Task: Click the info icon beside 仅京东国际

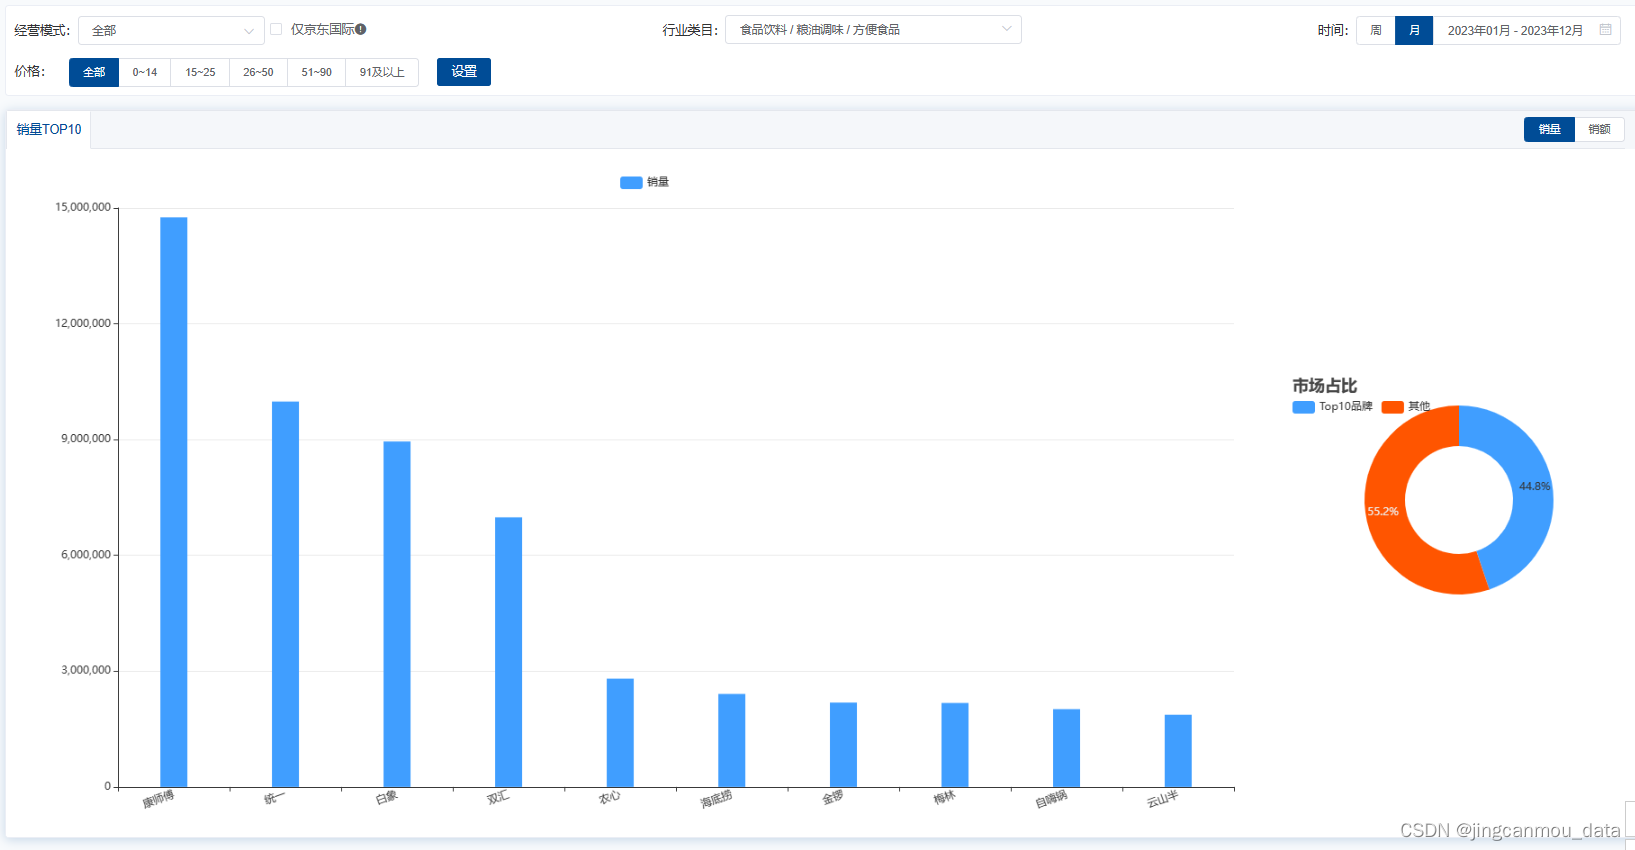Action: tap(361, 29)
